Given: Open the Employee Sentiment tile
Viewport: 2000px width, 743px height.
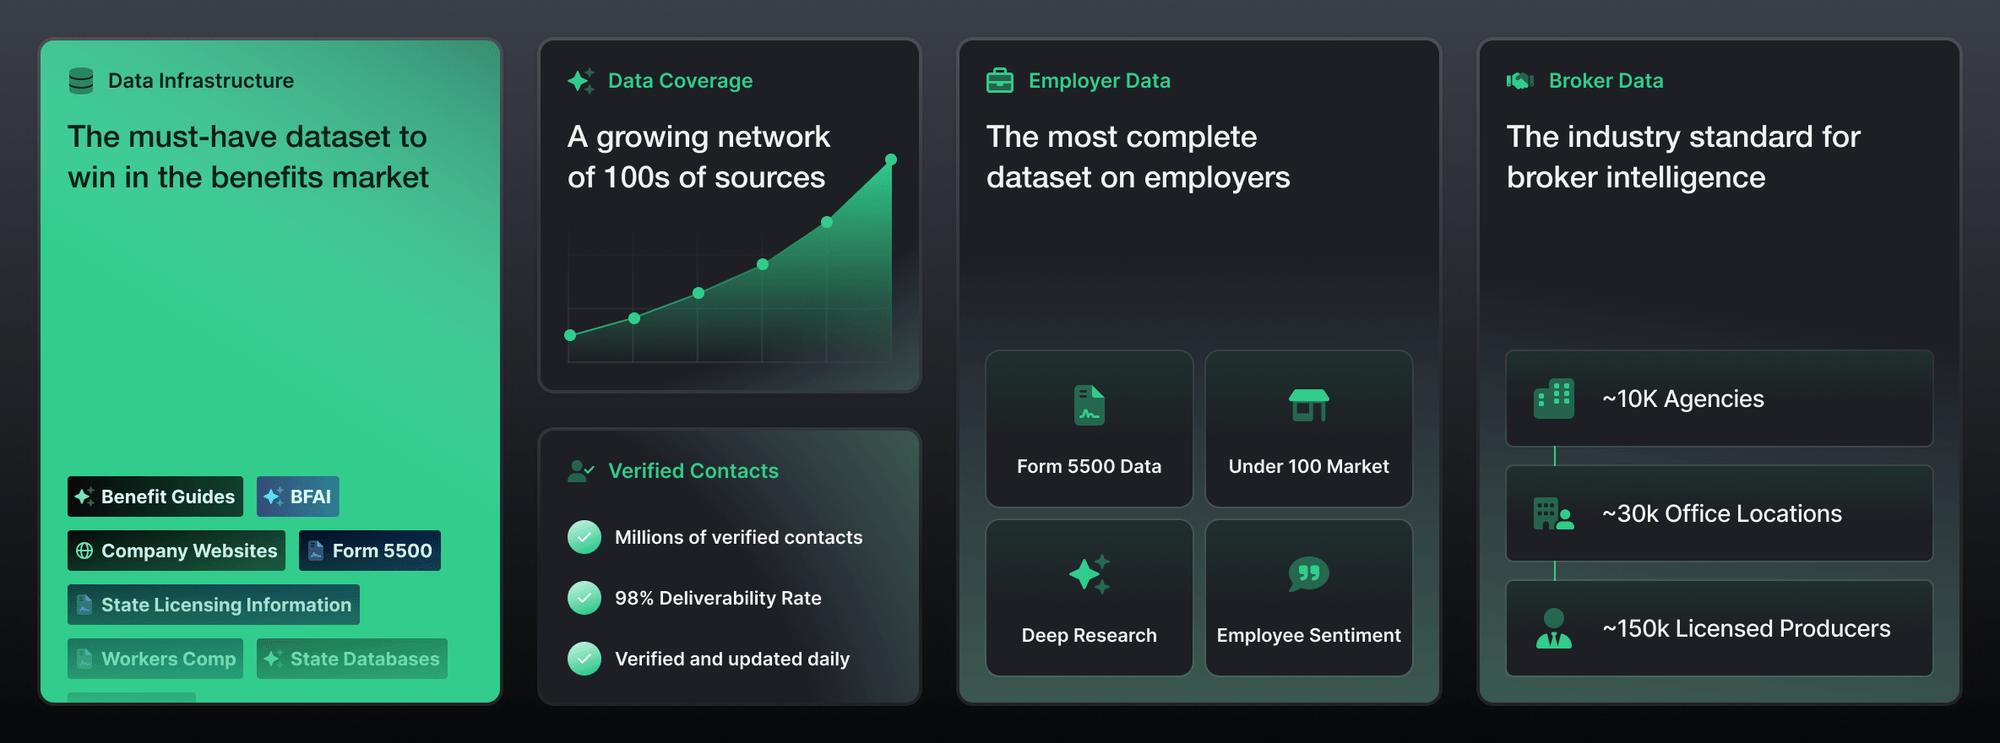Looking at the screenshot, I should [x=1309, y=598].
